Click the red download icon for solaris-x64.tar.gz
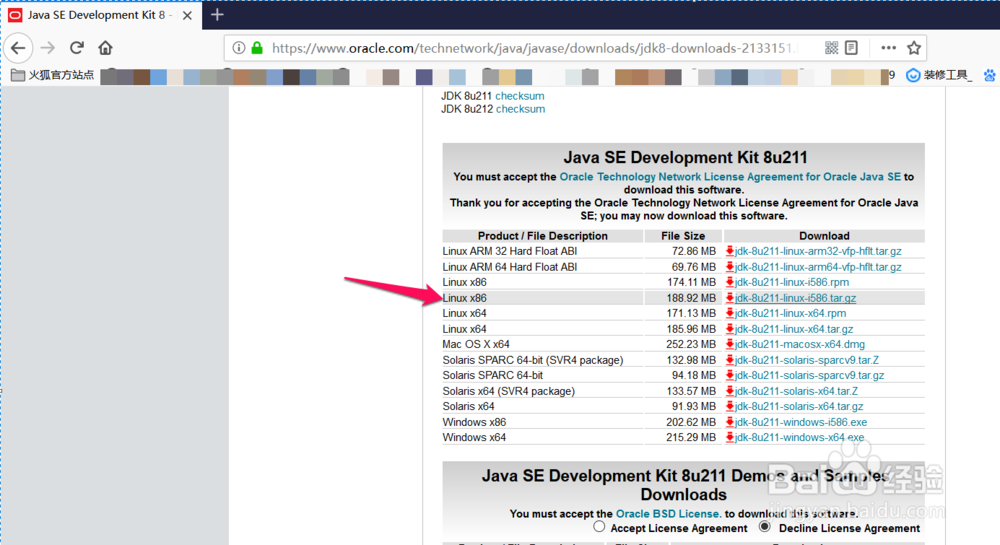Screen dimensions: 1000x545 click(730, 407)
